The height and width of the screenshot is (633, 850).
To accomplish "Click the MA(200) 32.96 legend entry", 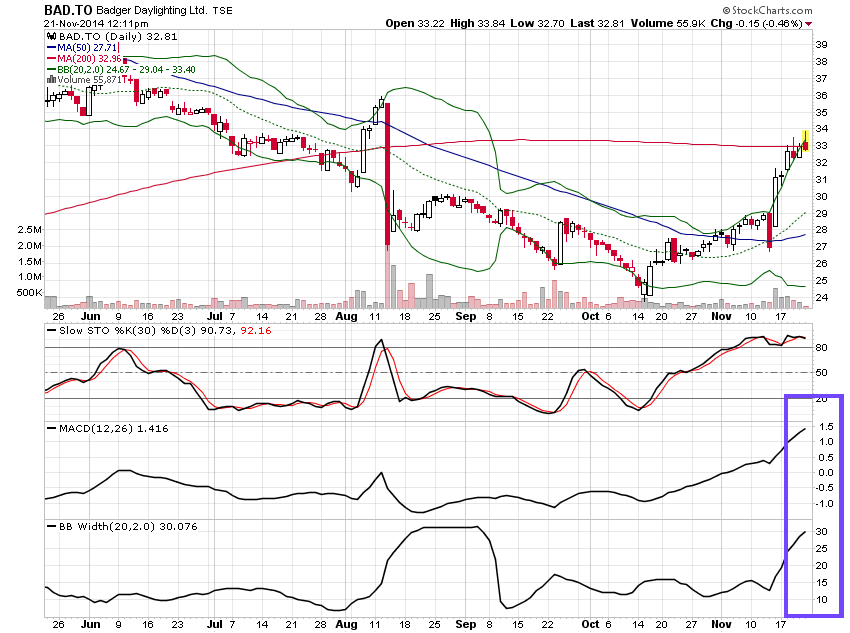I will (89, 59).
